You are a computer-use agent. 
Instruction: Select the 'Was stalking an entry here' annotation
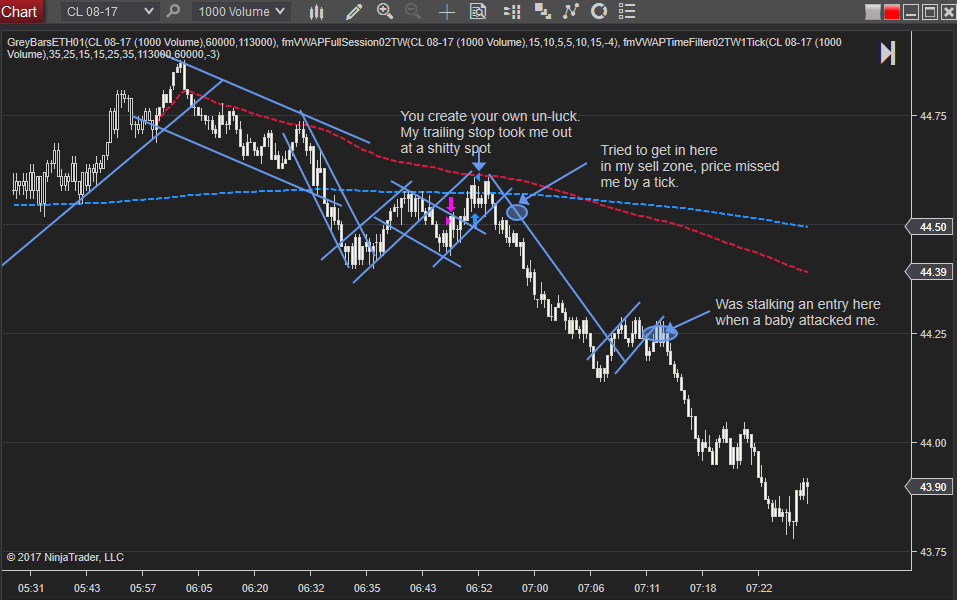798,312
